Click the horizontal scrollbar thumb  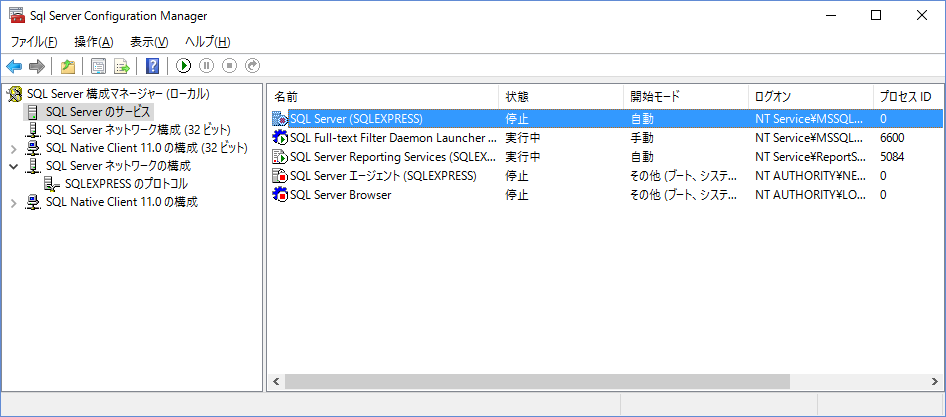point(537,381)
